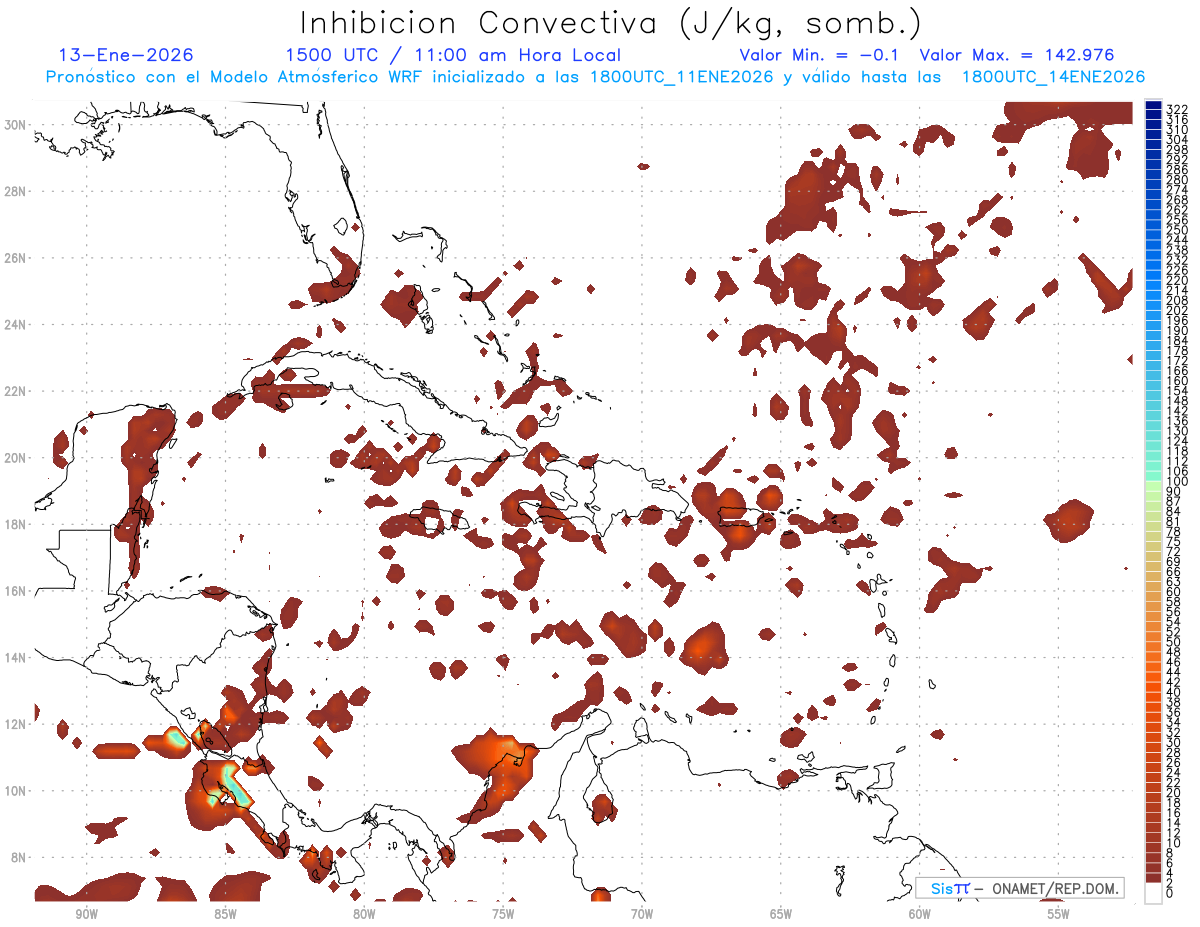
Task: Click the '85W' longitude label
Action: 225,914
